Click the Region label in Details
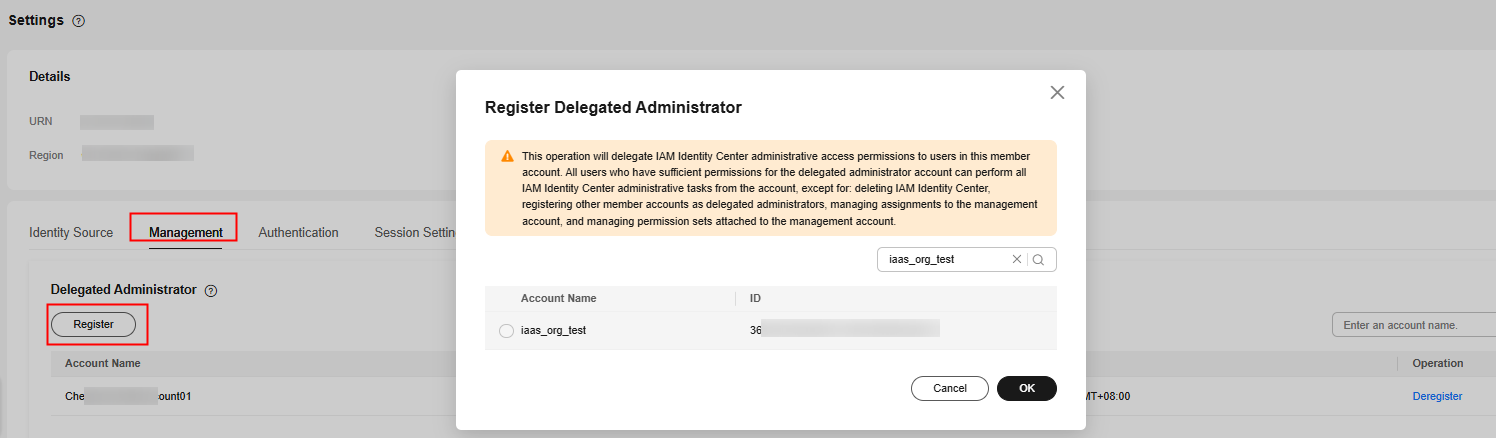 pos(46,155)
